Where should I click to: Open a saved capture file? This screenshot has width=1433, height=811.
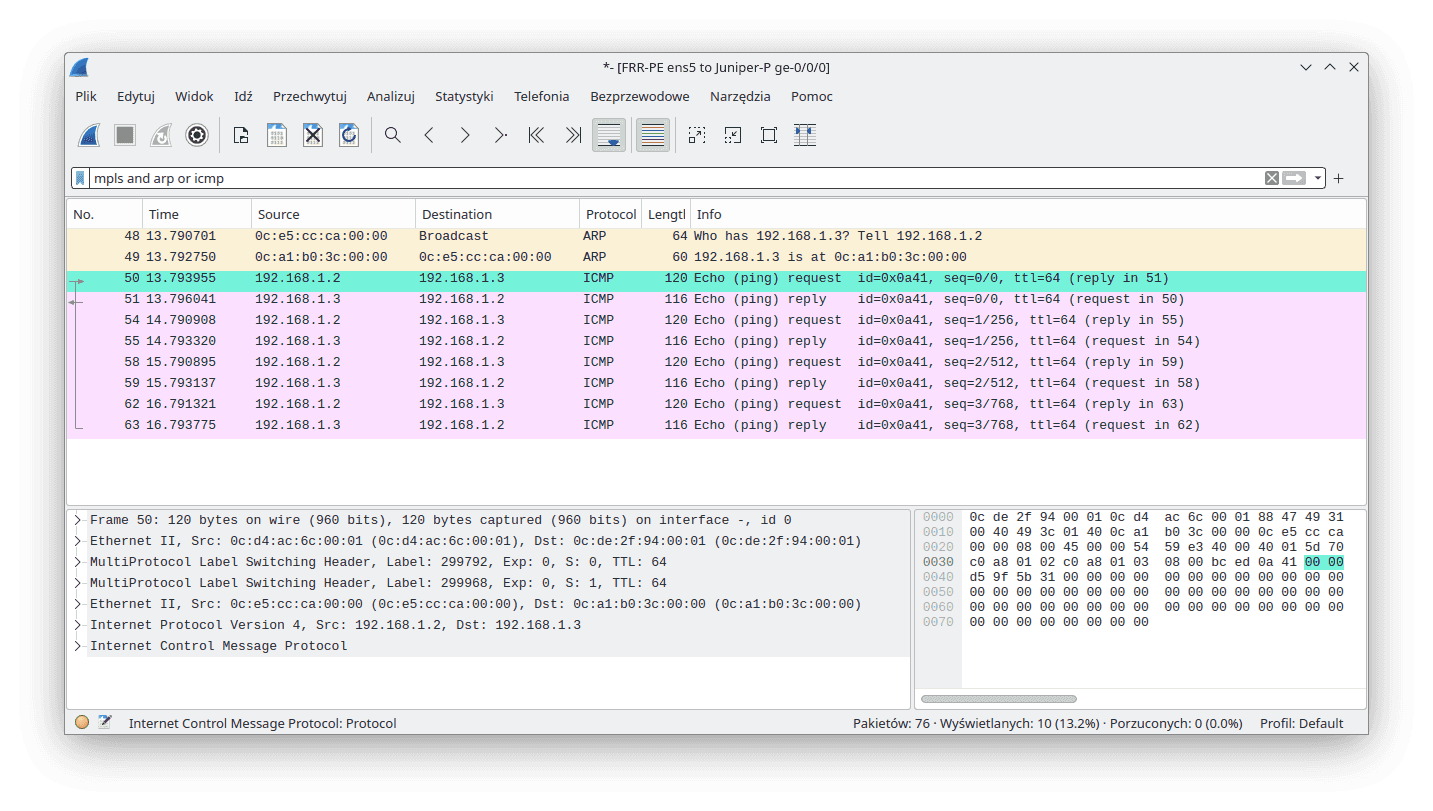coord(241,135)
